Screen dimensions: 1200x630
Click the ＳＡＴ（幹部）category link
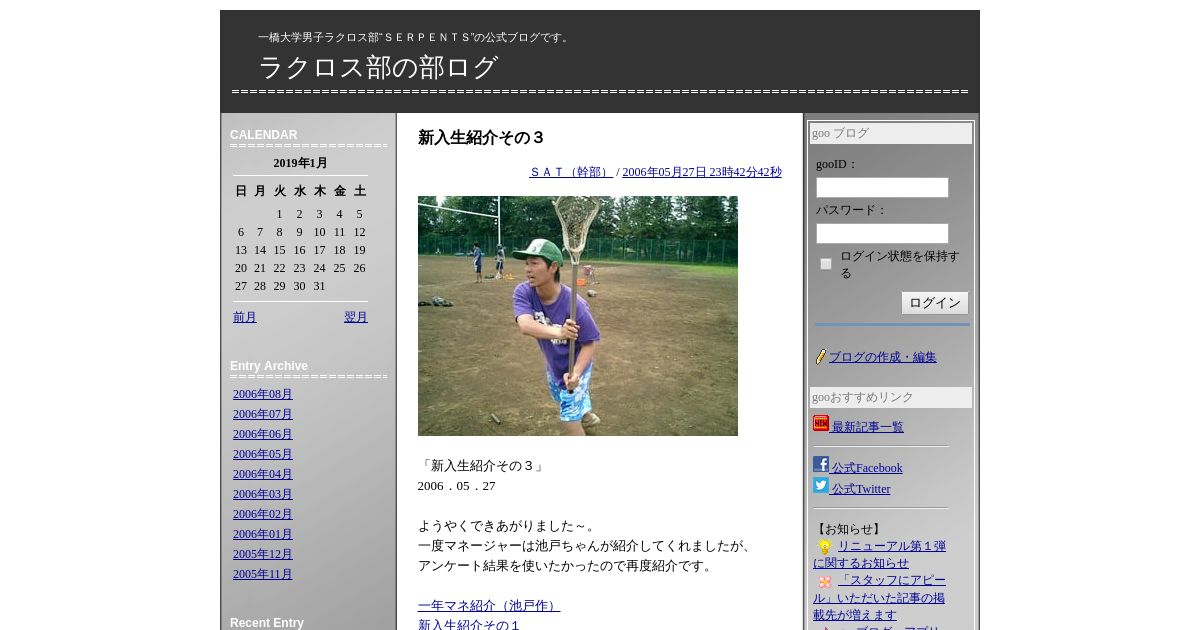[571, 172]
